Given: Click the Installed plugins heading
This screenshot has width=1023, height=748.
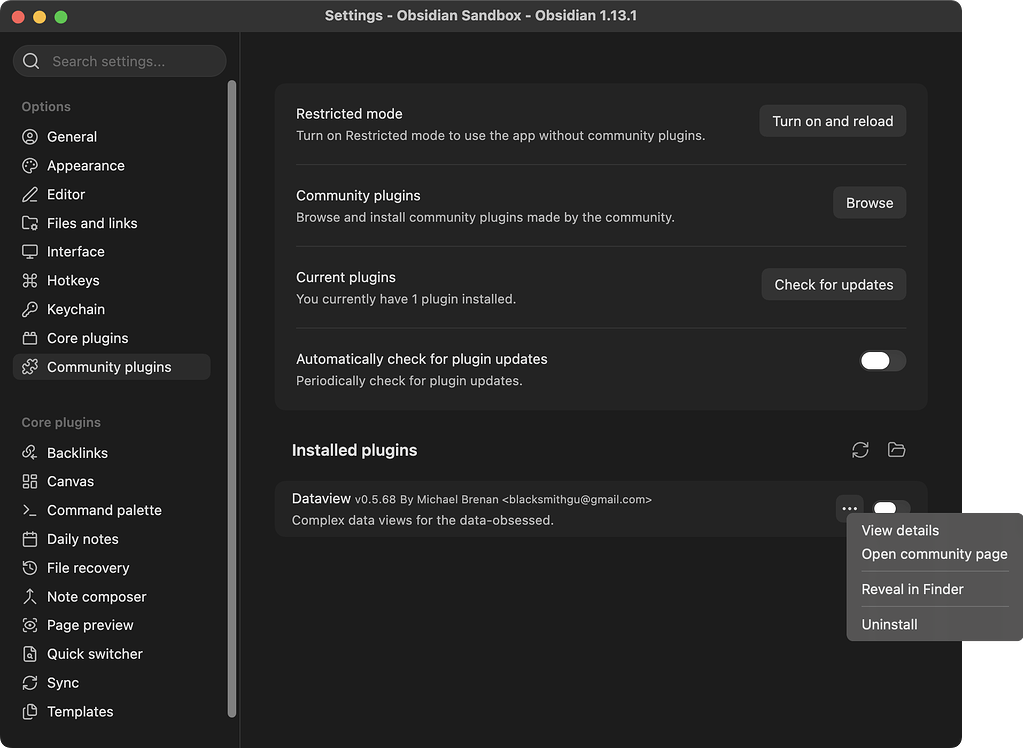Looking at the screenshot, I should point(354,450).
